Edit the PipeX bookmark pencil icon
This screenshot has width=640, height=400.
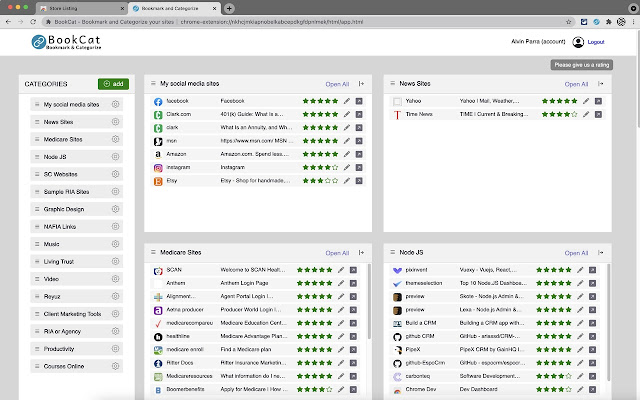[580, 349]
